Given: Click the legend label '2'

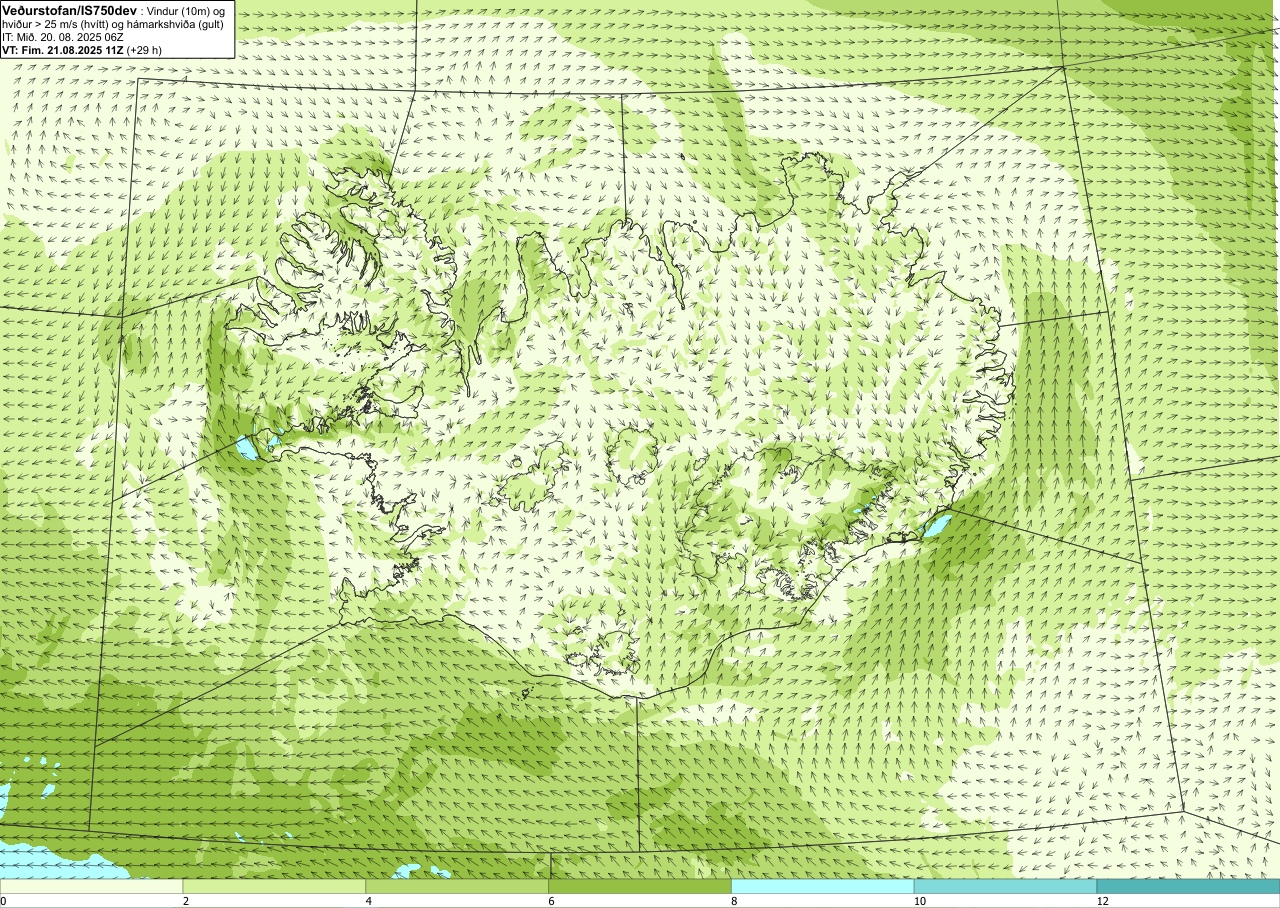Looking at the screenshot, I should 186,901.
